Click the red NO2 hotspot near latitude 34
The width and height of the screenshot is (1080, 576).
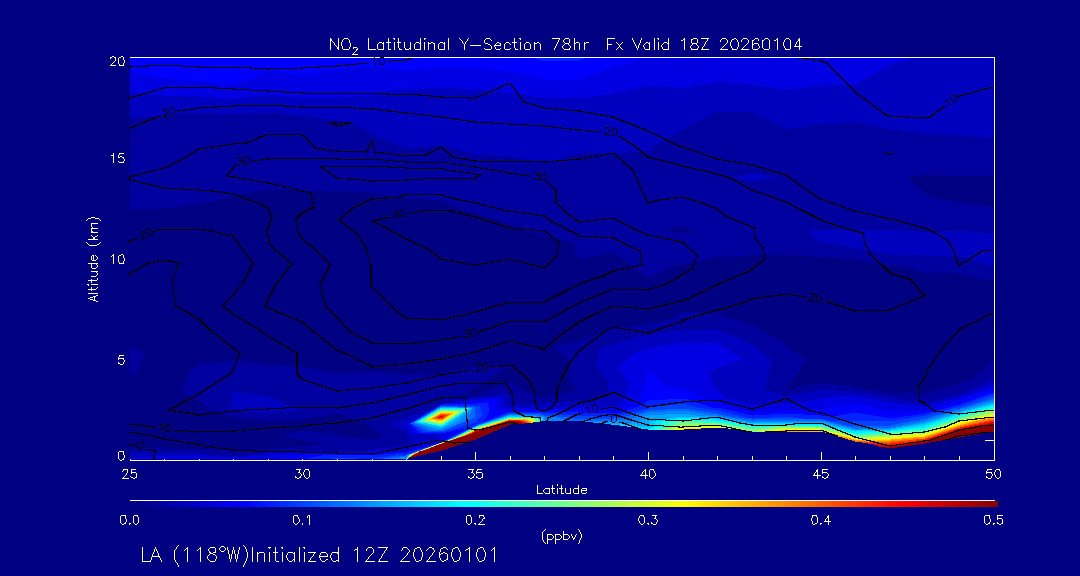point(441,415)
